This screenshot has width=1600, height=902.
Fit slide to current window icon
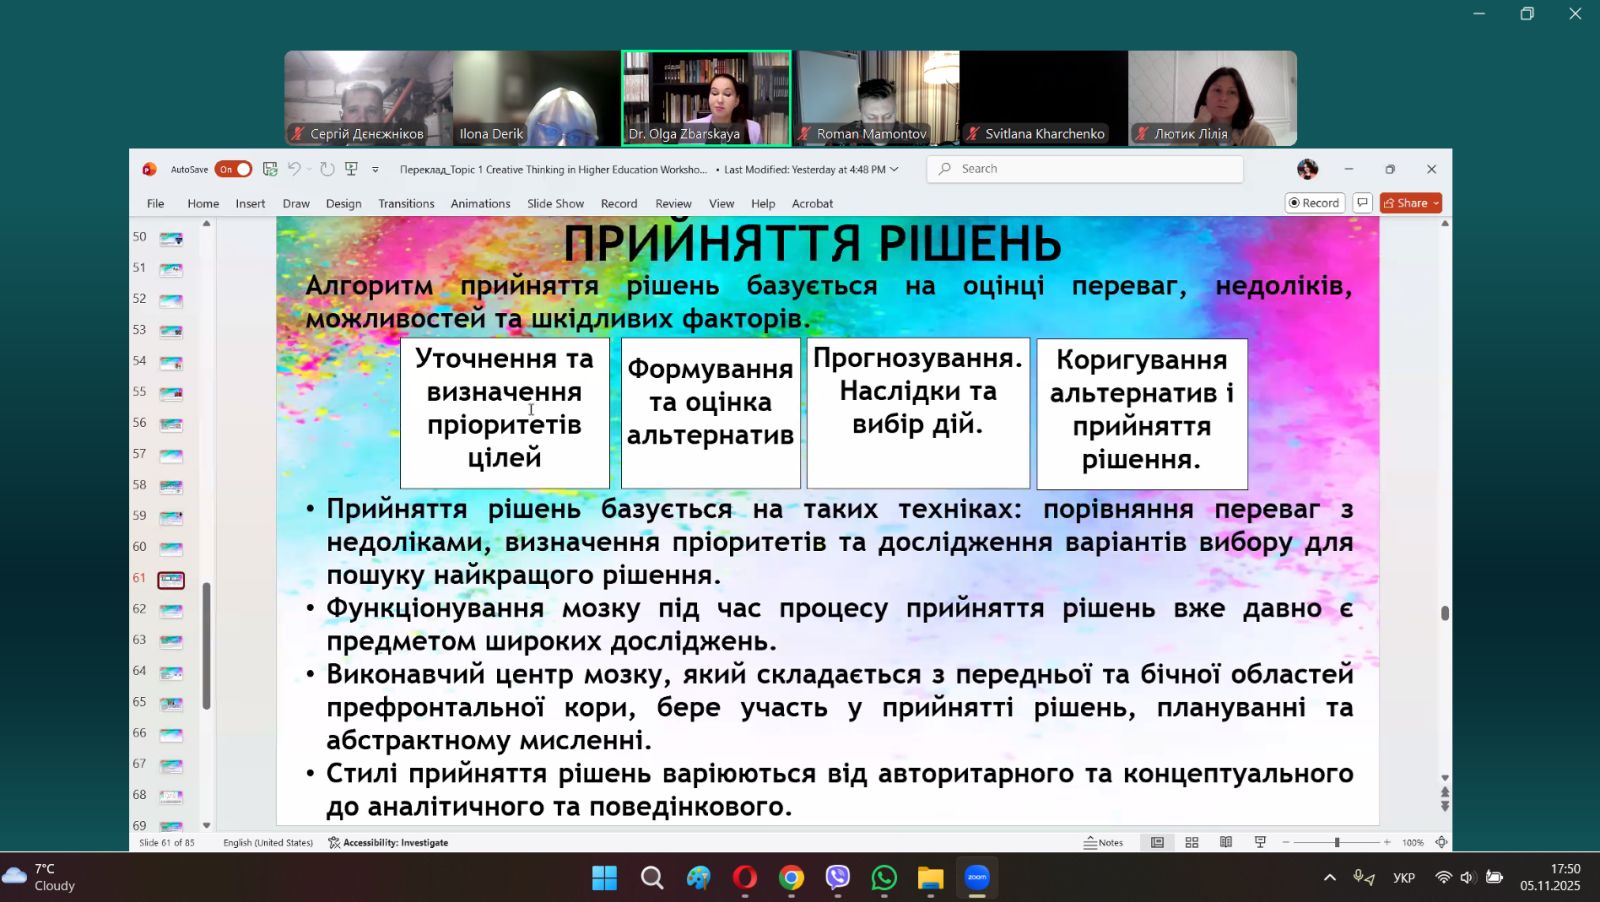point(1441,843)
